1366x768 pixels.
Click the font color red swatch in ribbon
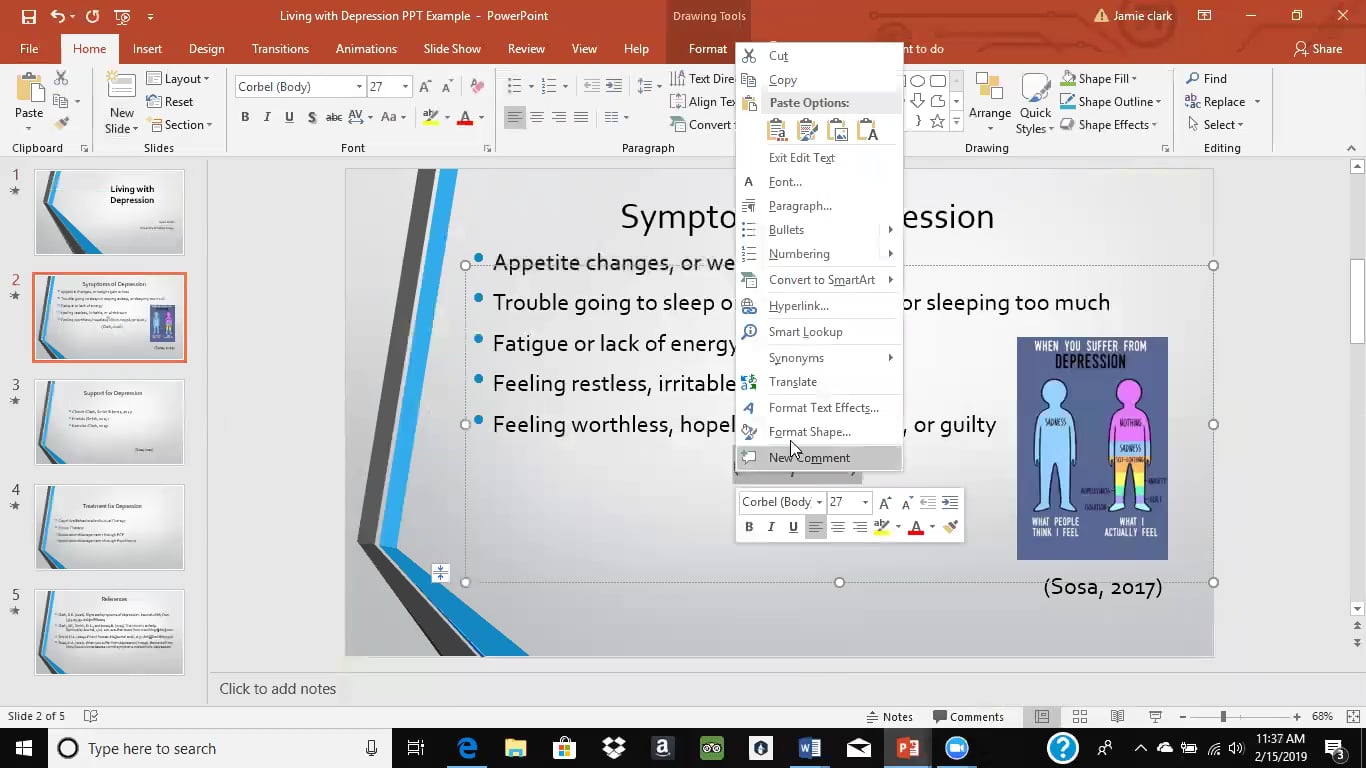pyautogui.click(x=464, y=117)
